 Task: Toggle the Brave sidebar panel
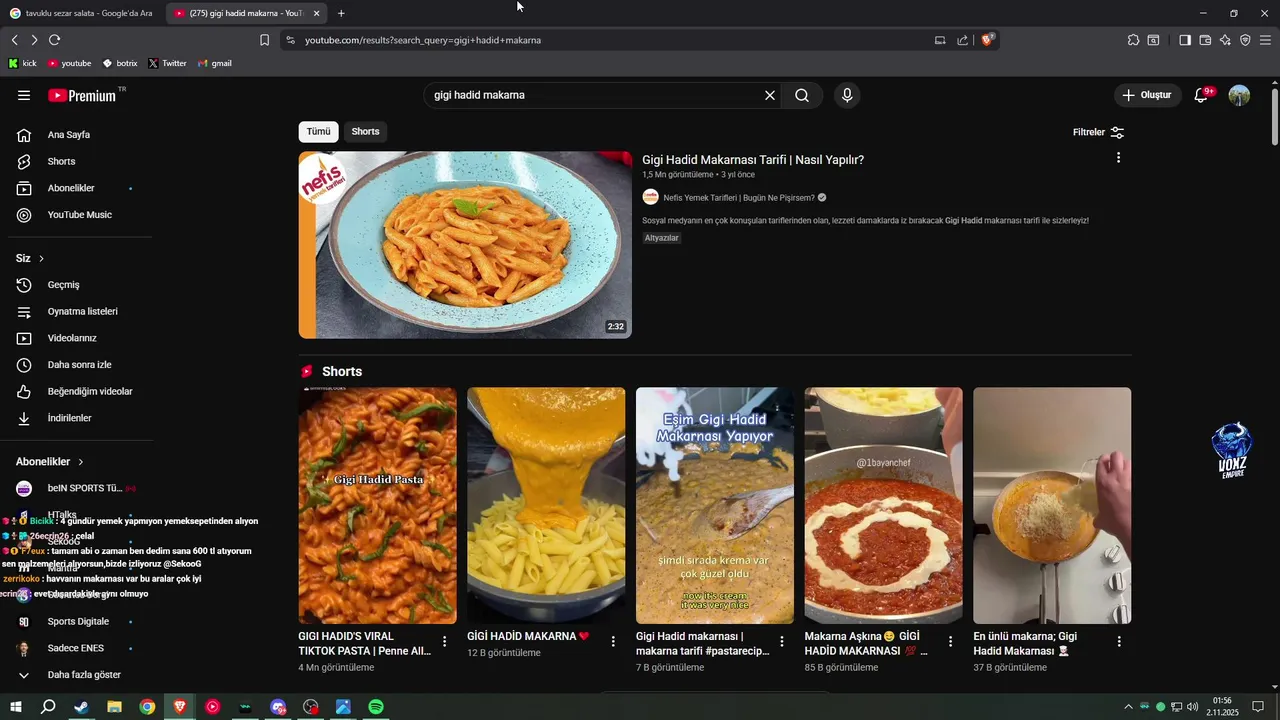point(1185,40)
